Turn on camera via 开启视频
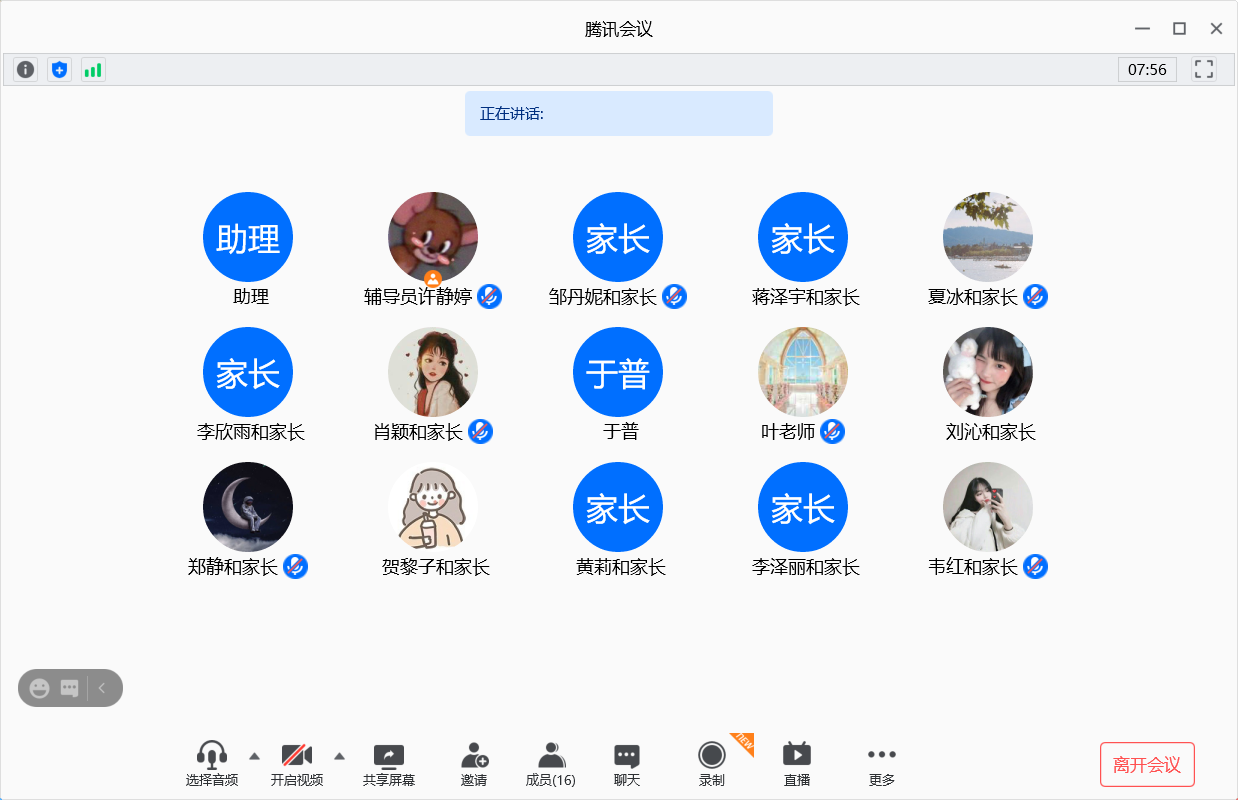The width and height of the screenshot is (1238, 800). pos(297,764)
